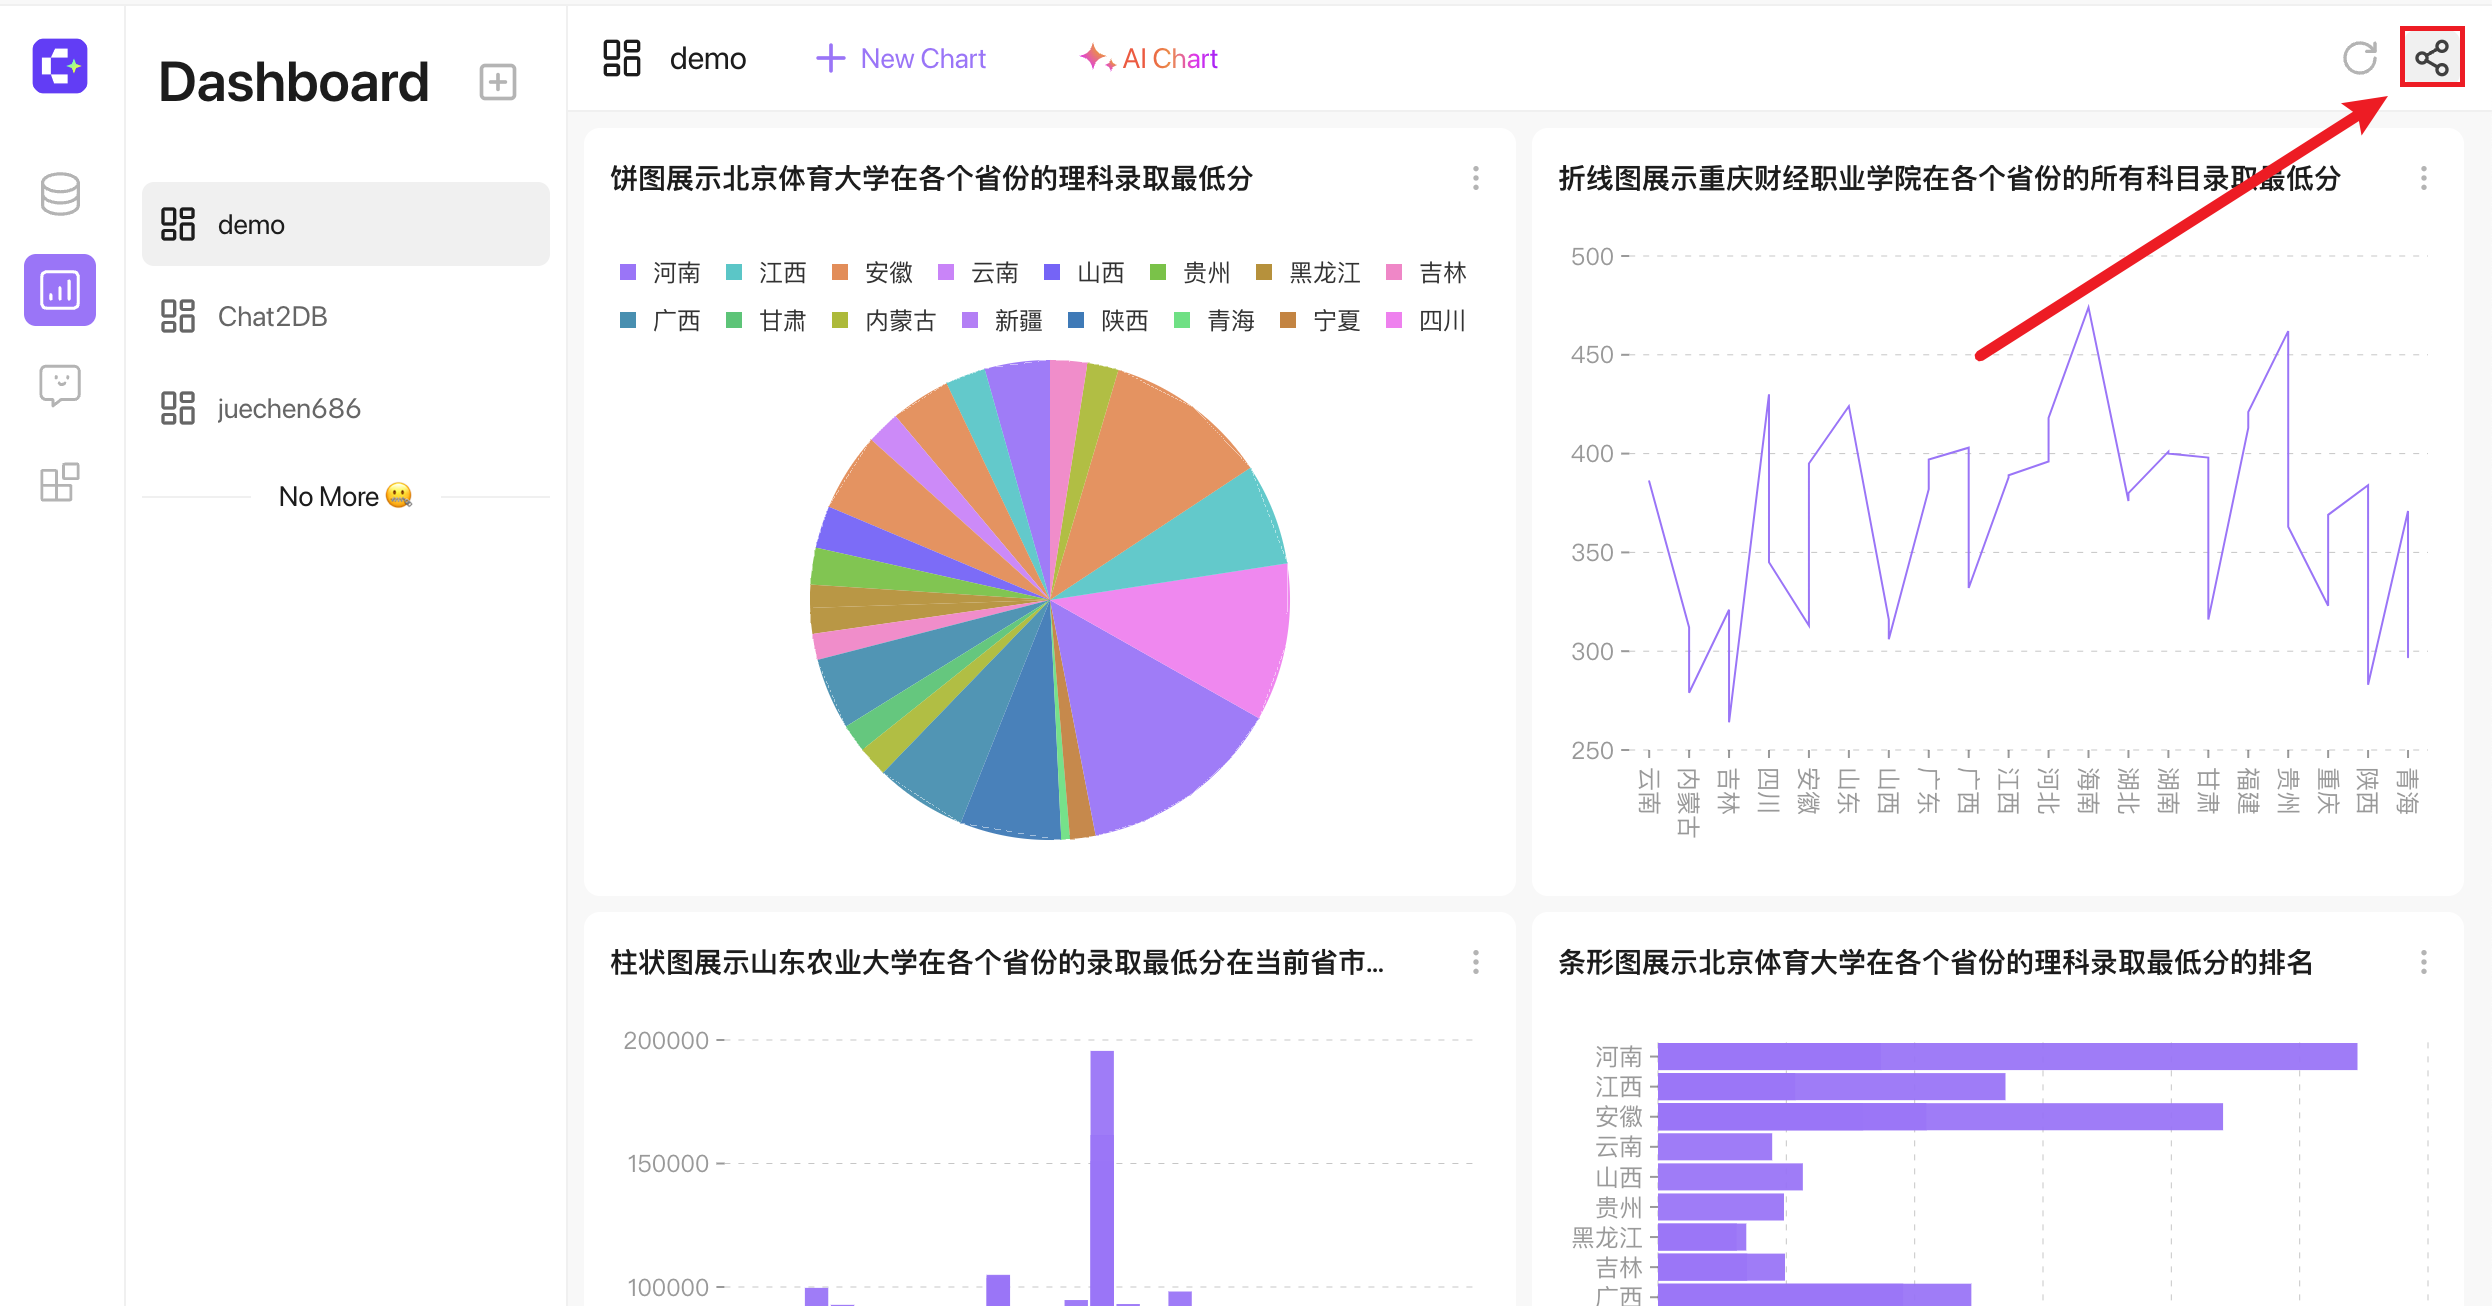
Task: Open the chat robot sidebar icon
Action: coord(60,385)
